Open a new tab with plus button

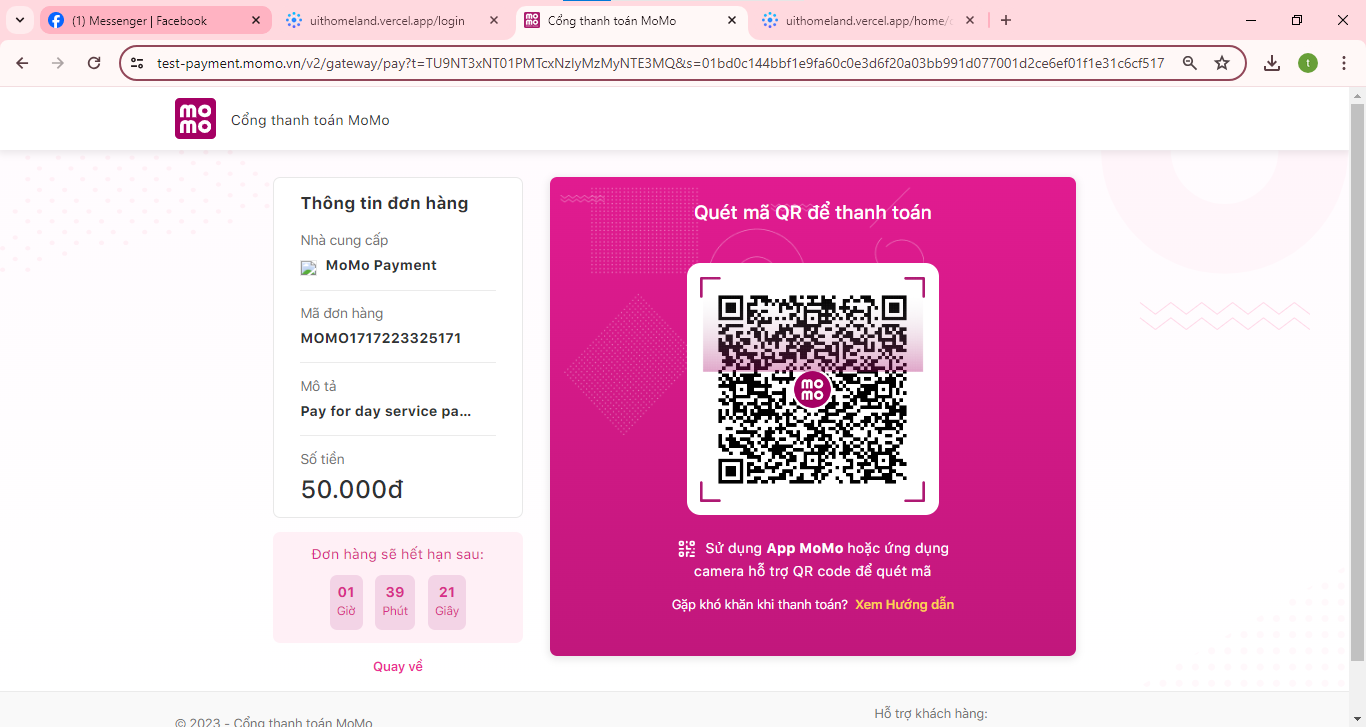point(1006,20)
